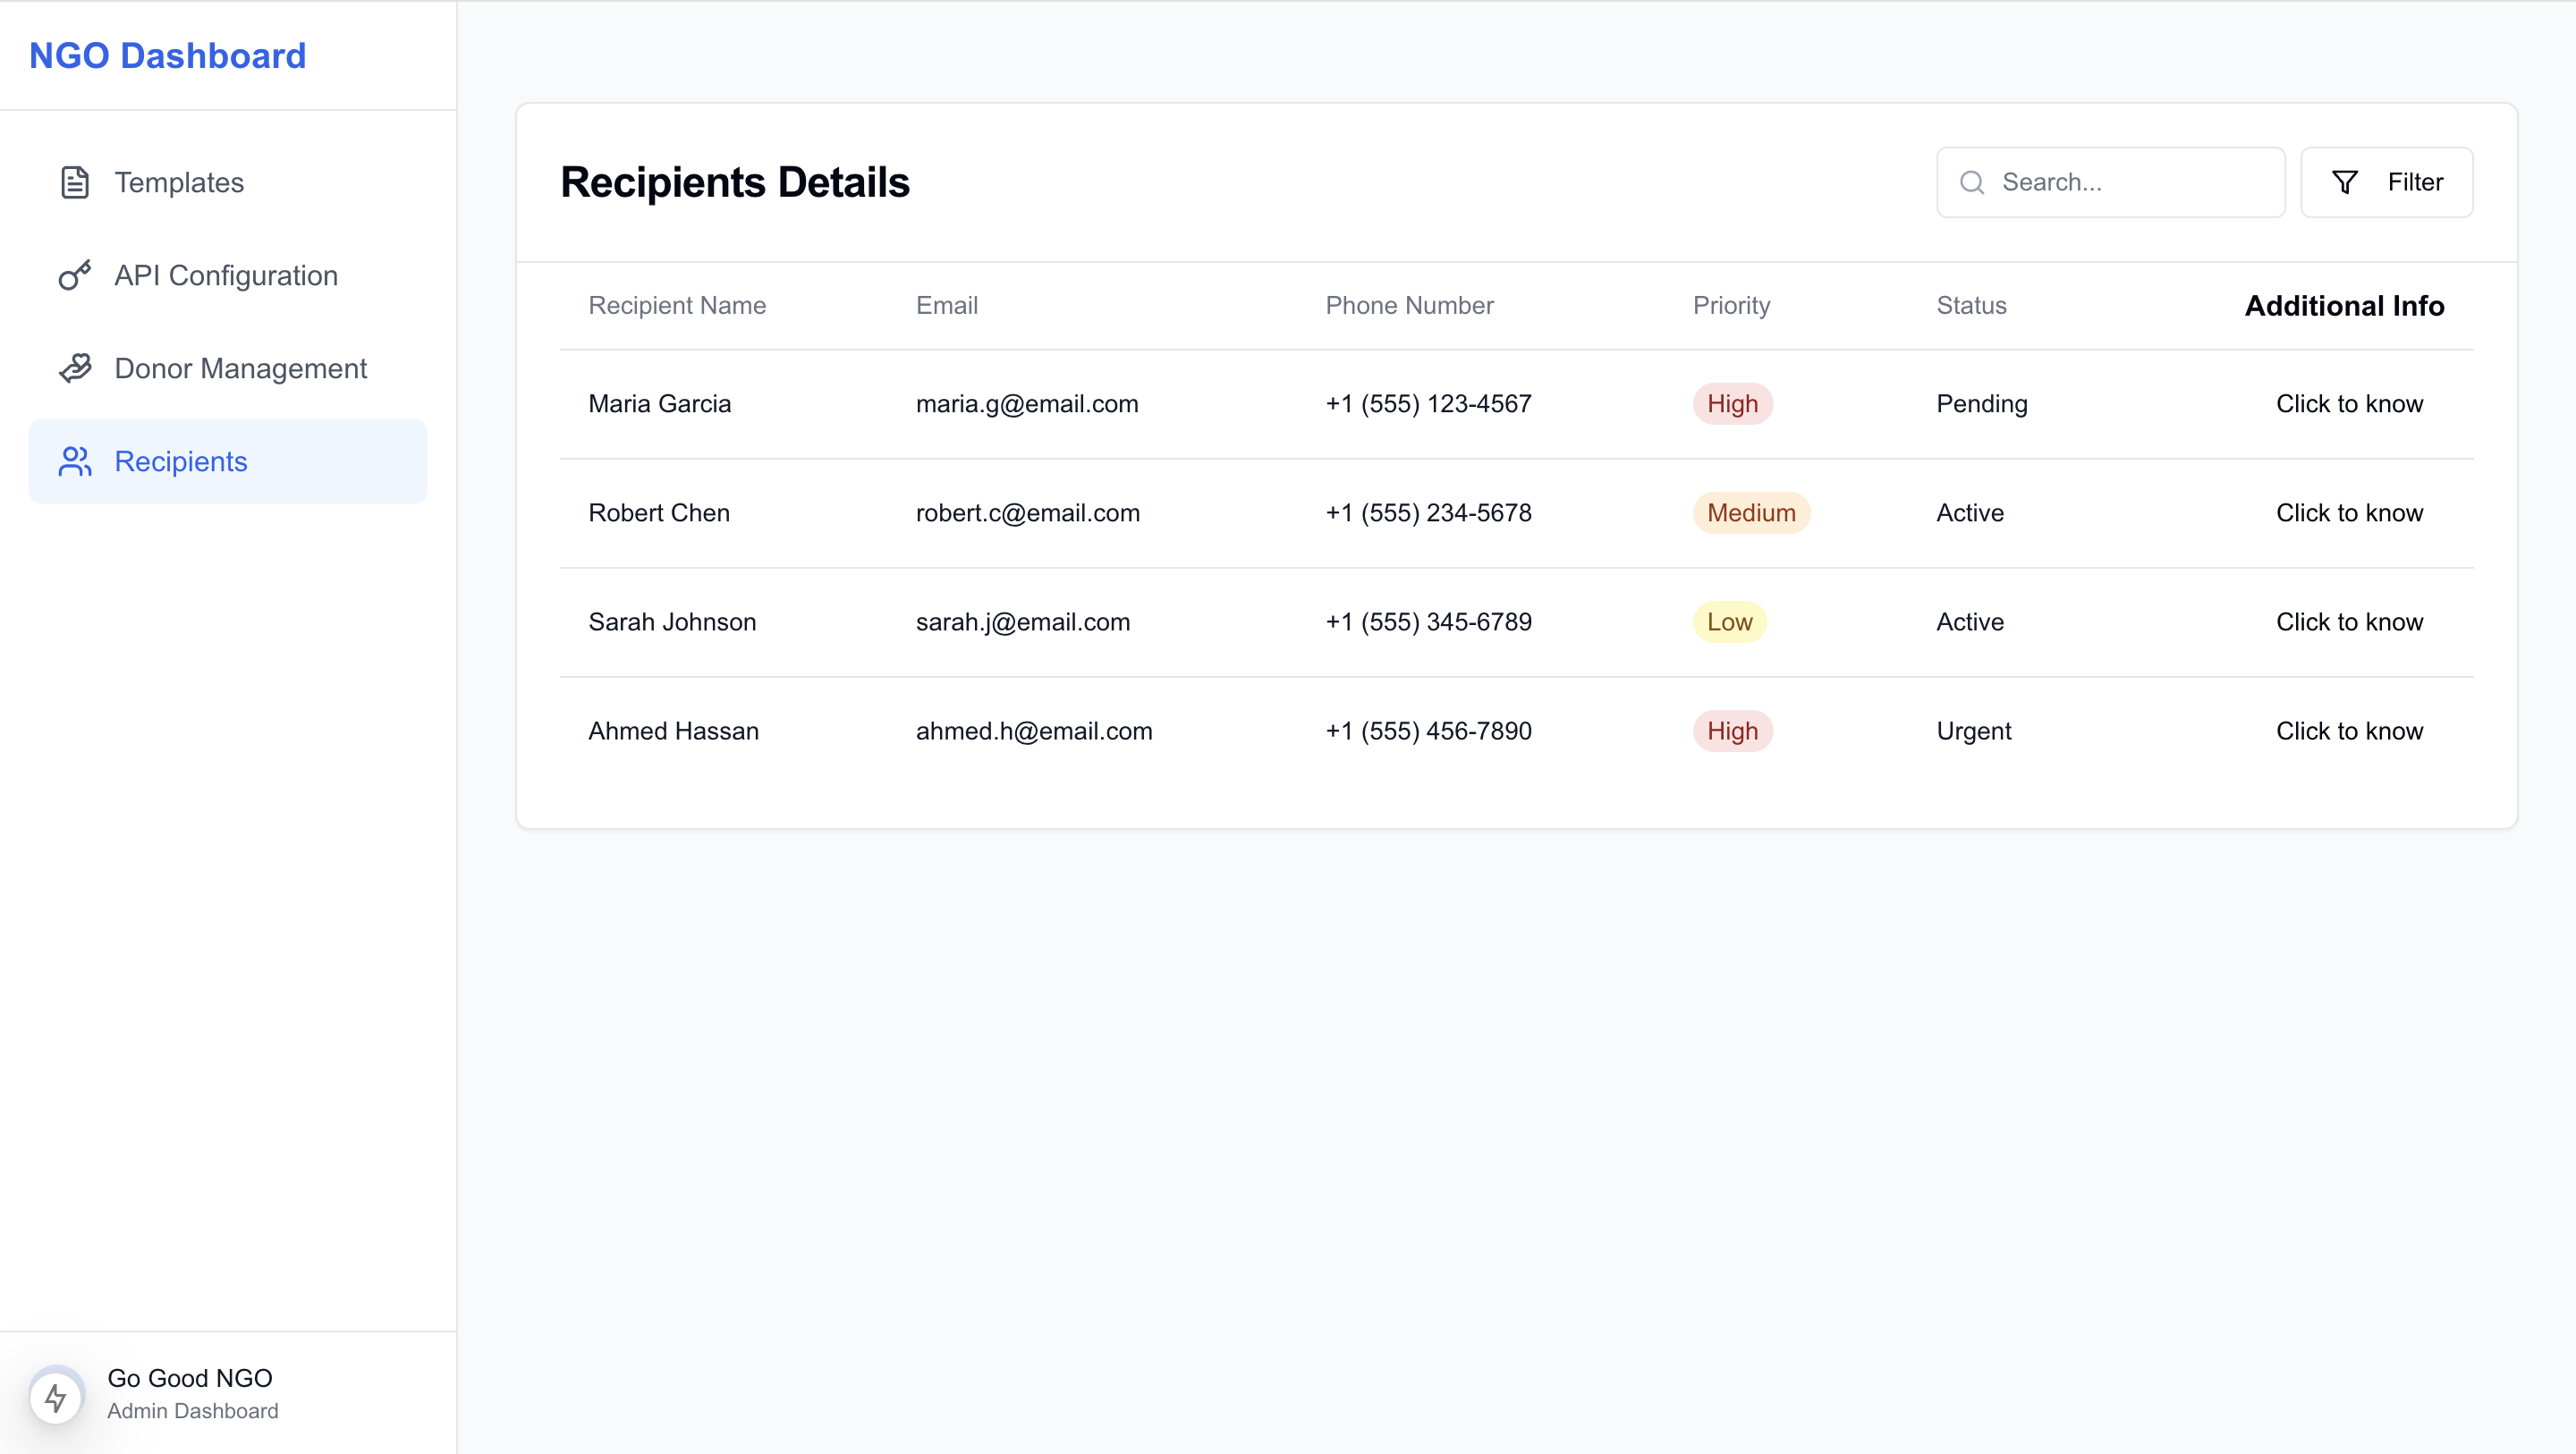Click the Recipients people icon
This screenshot has height=1454, width=2576.
click(75, 461)
